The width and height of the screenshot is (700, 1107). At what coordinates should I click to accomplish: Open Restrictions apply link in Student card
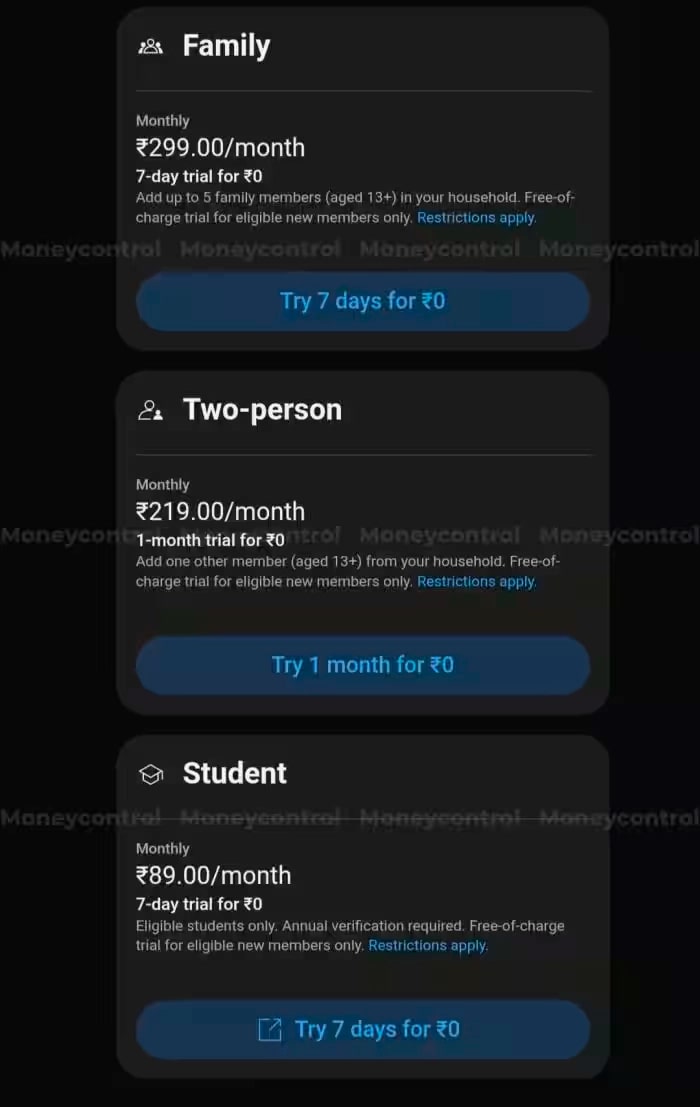(x=428, y=945)
